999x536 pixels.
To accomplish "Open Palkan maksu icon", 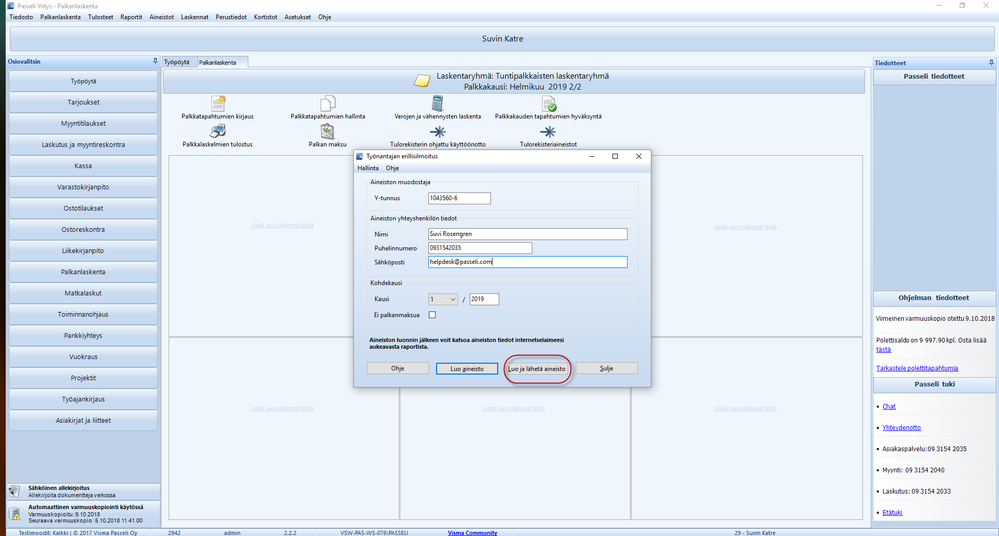I will click(327, 132).
